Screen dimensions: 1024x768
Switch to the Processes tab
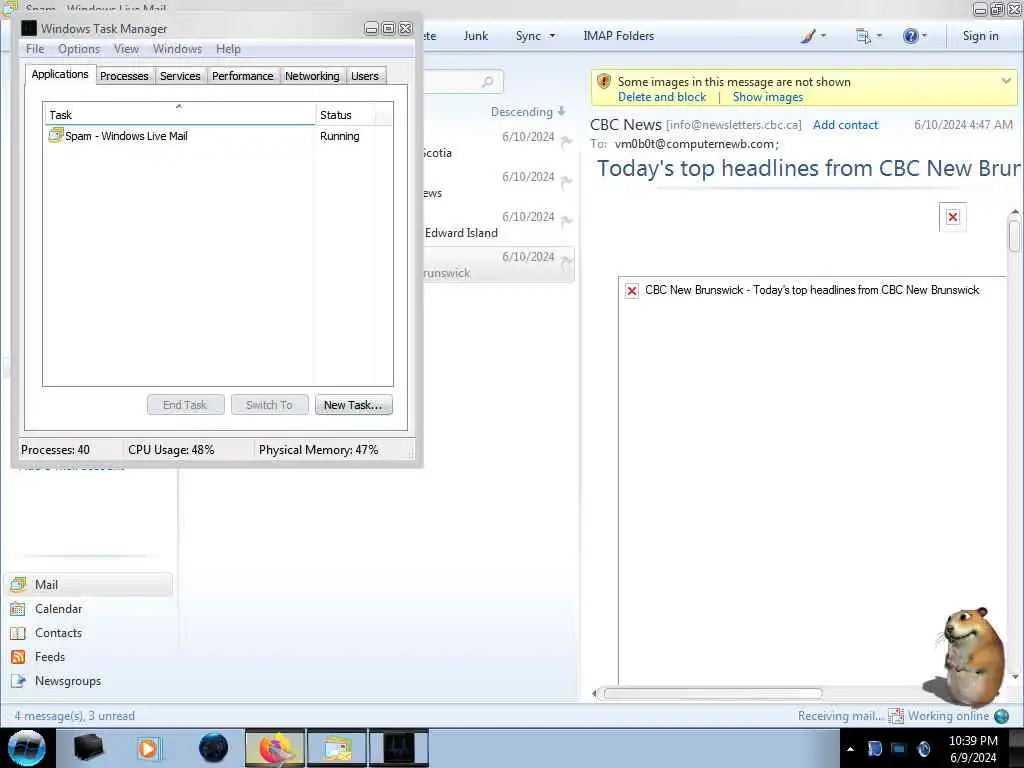(124, 76)
